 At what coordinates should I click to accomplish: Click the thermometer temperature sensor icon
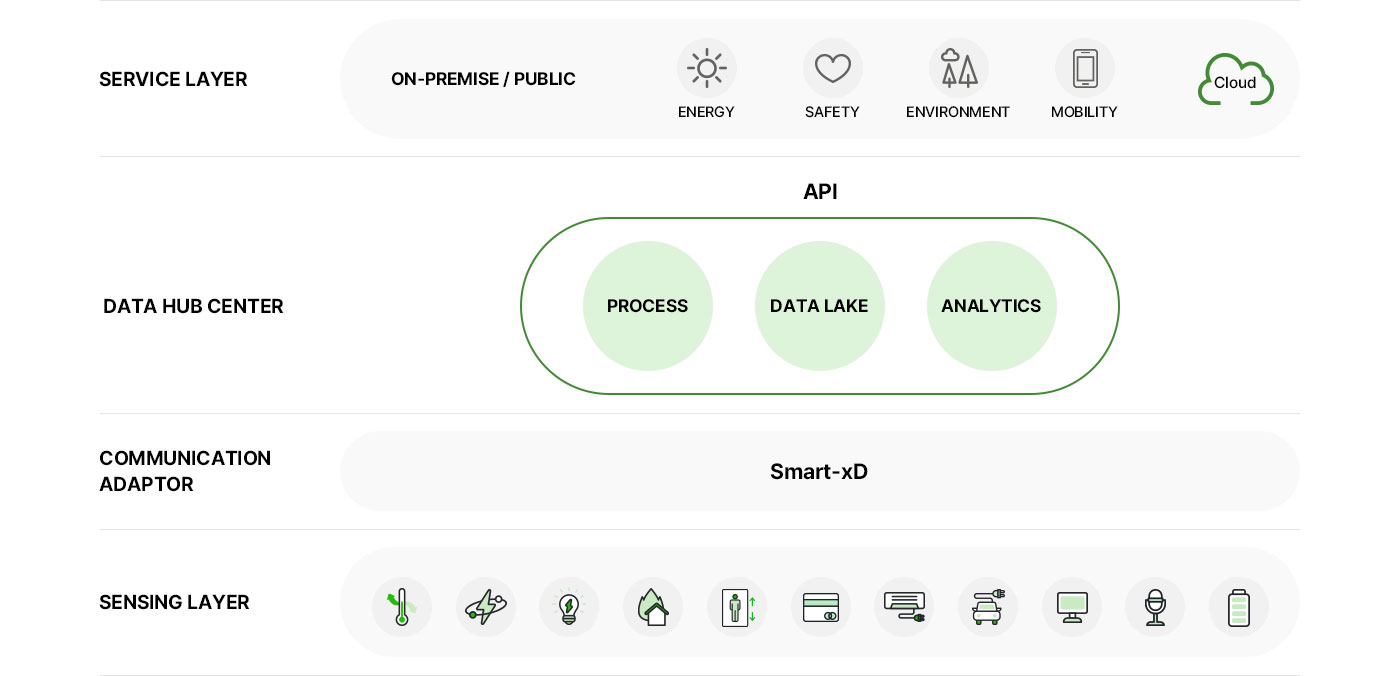coord(402,607)
